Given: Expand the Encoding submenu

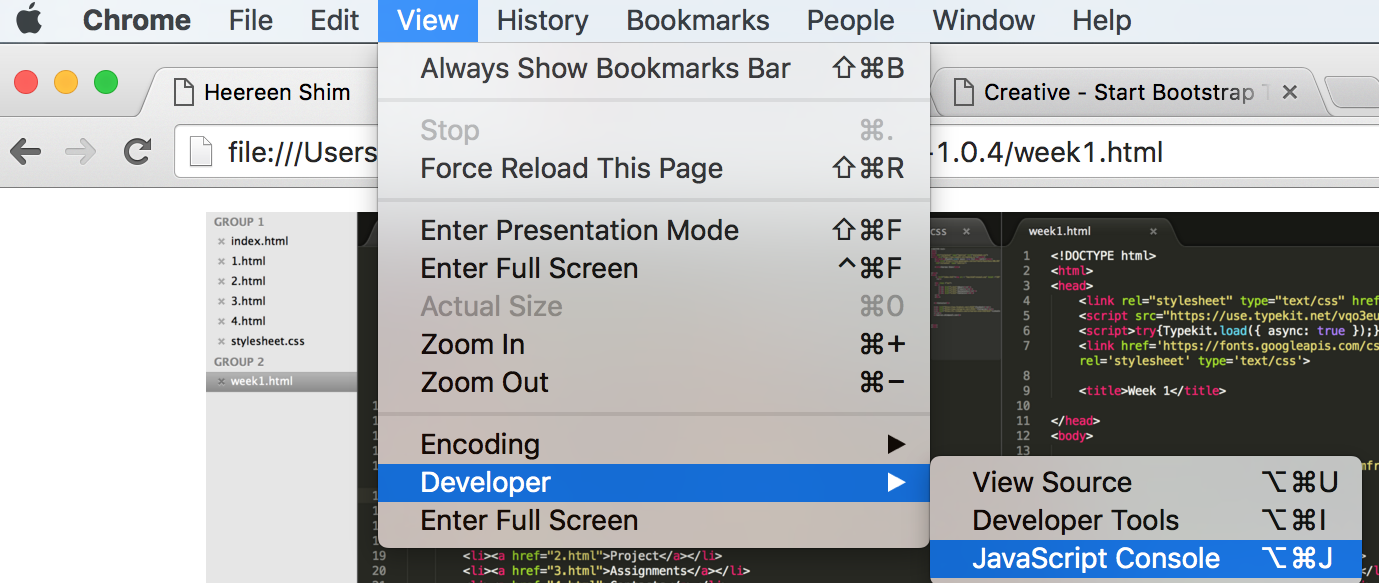Looking at the screenshot, I should tap(654, 444).
